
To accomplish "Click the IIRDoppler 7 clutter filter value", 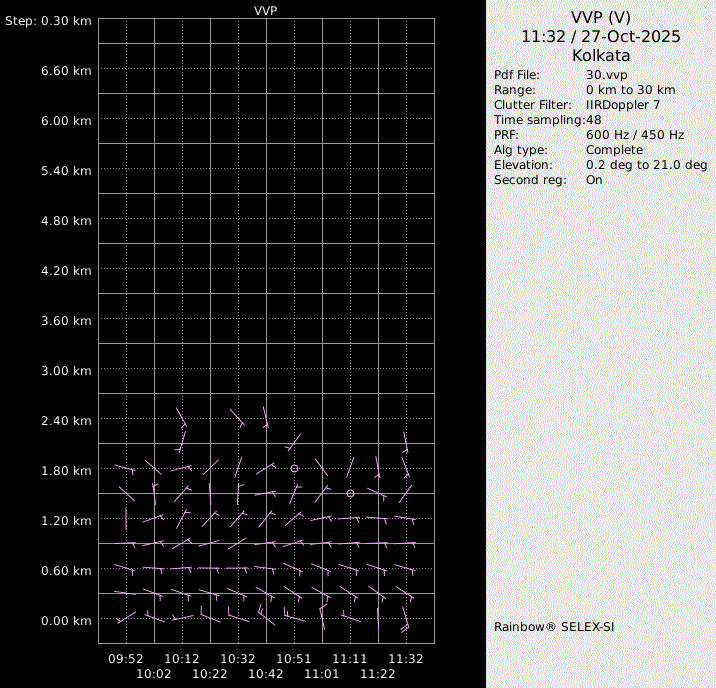I will tap(623, 105).
